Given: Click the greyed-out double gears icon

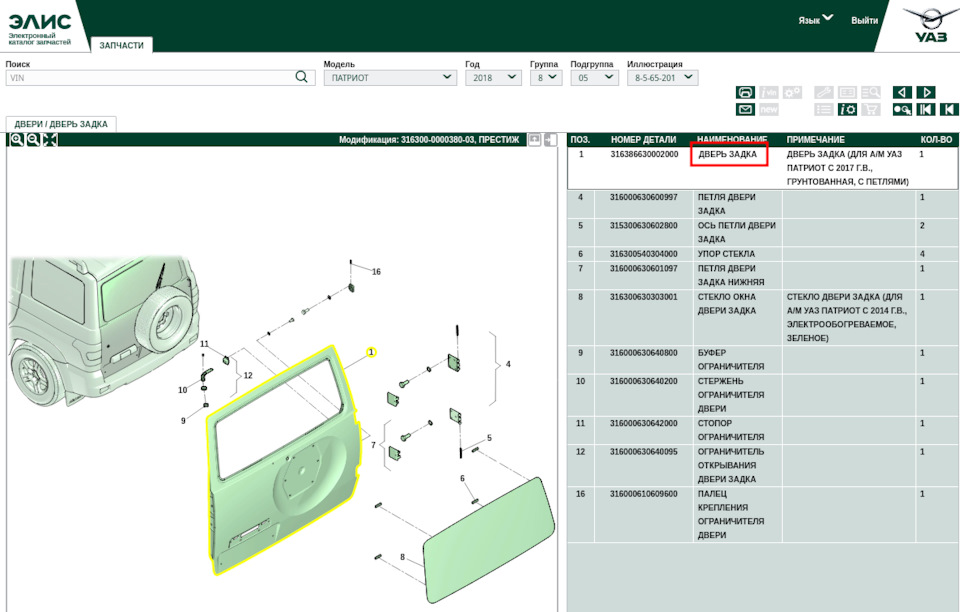Looking at the screenshot, I should pos(792,92).
